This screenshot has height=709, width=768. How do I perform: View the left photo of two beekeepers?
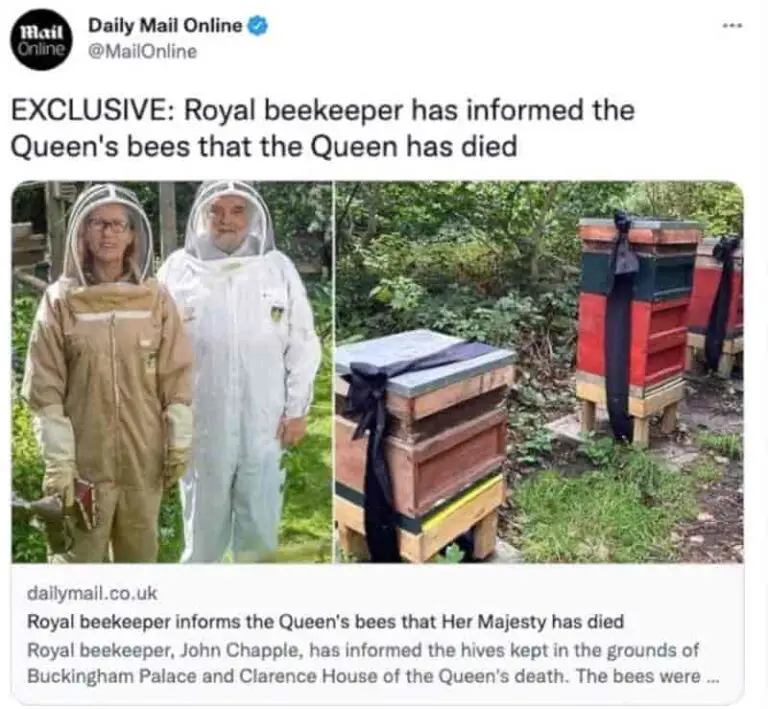tap(172, 372)
